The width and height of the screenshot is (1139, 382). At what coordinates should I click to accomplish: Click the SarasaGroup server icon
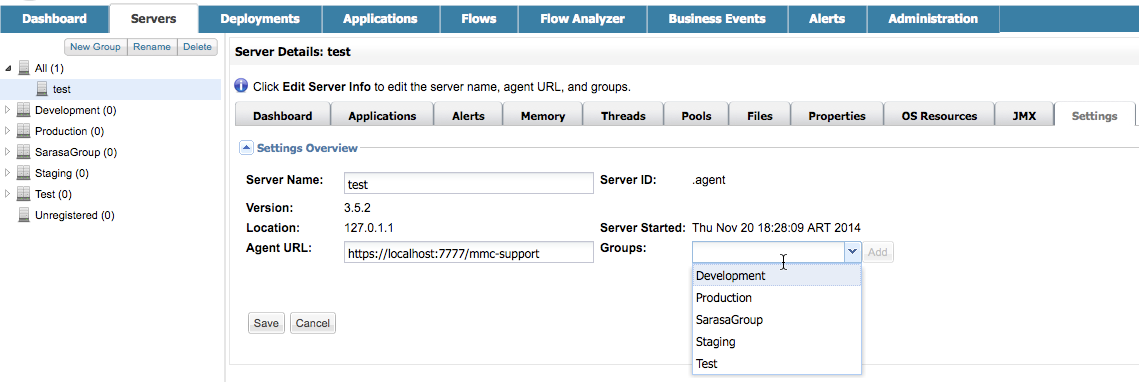point(24,153)
